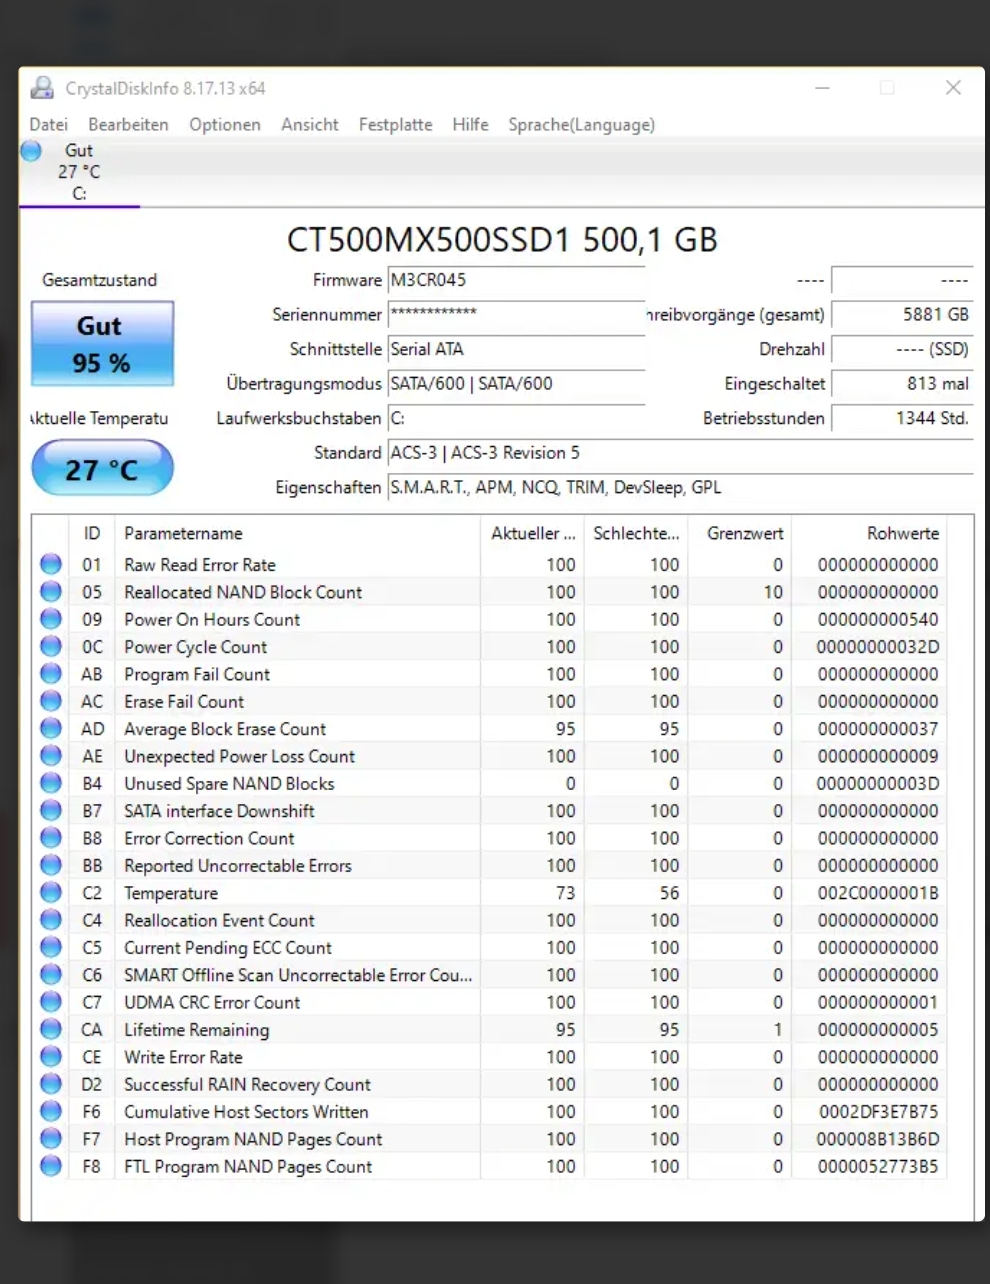Click the status orb for Reported Uncorrectable Errors
Screen dimensions: 990x1284
tap(51, 865)
